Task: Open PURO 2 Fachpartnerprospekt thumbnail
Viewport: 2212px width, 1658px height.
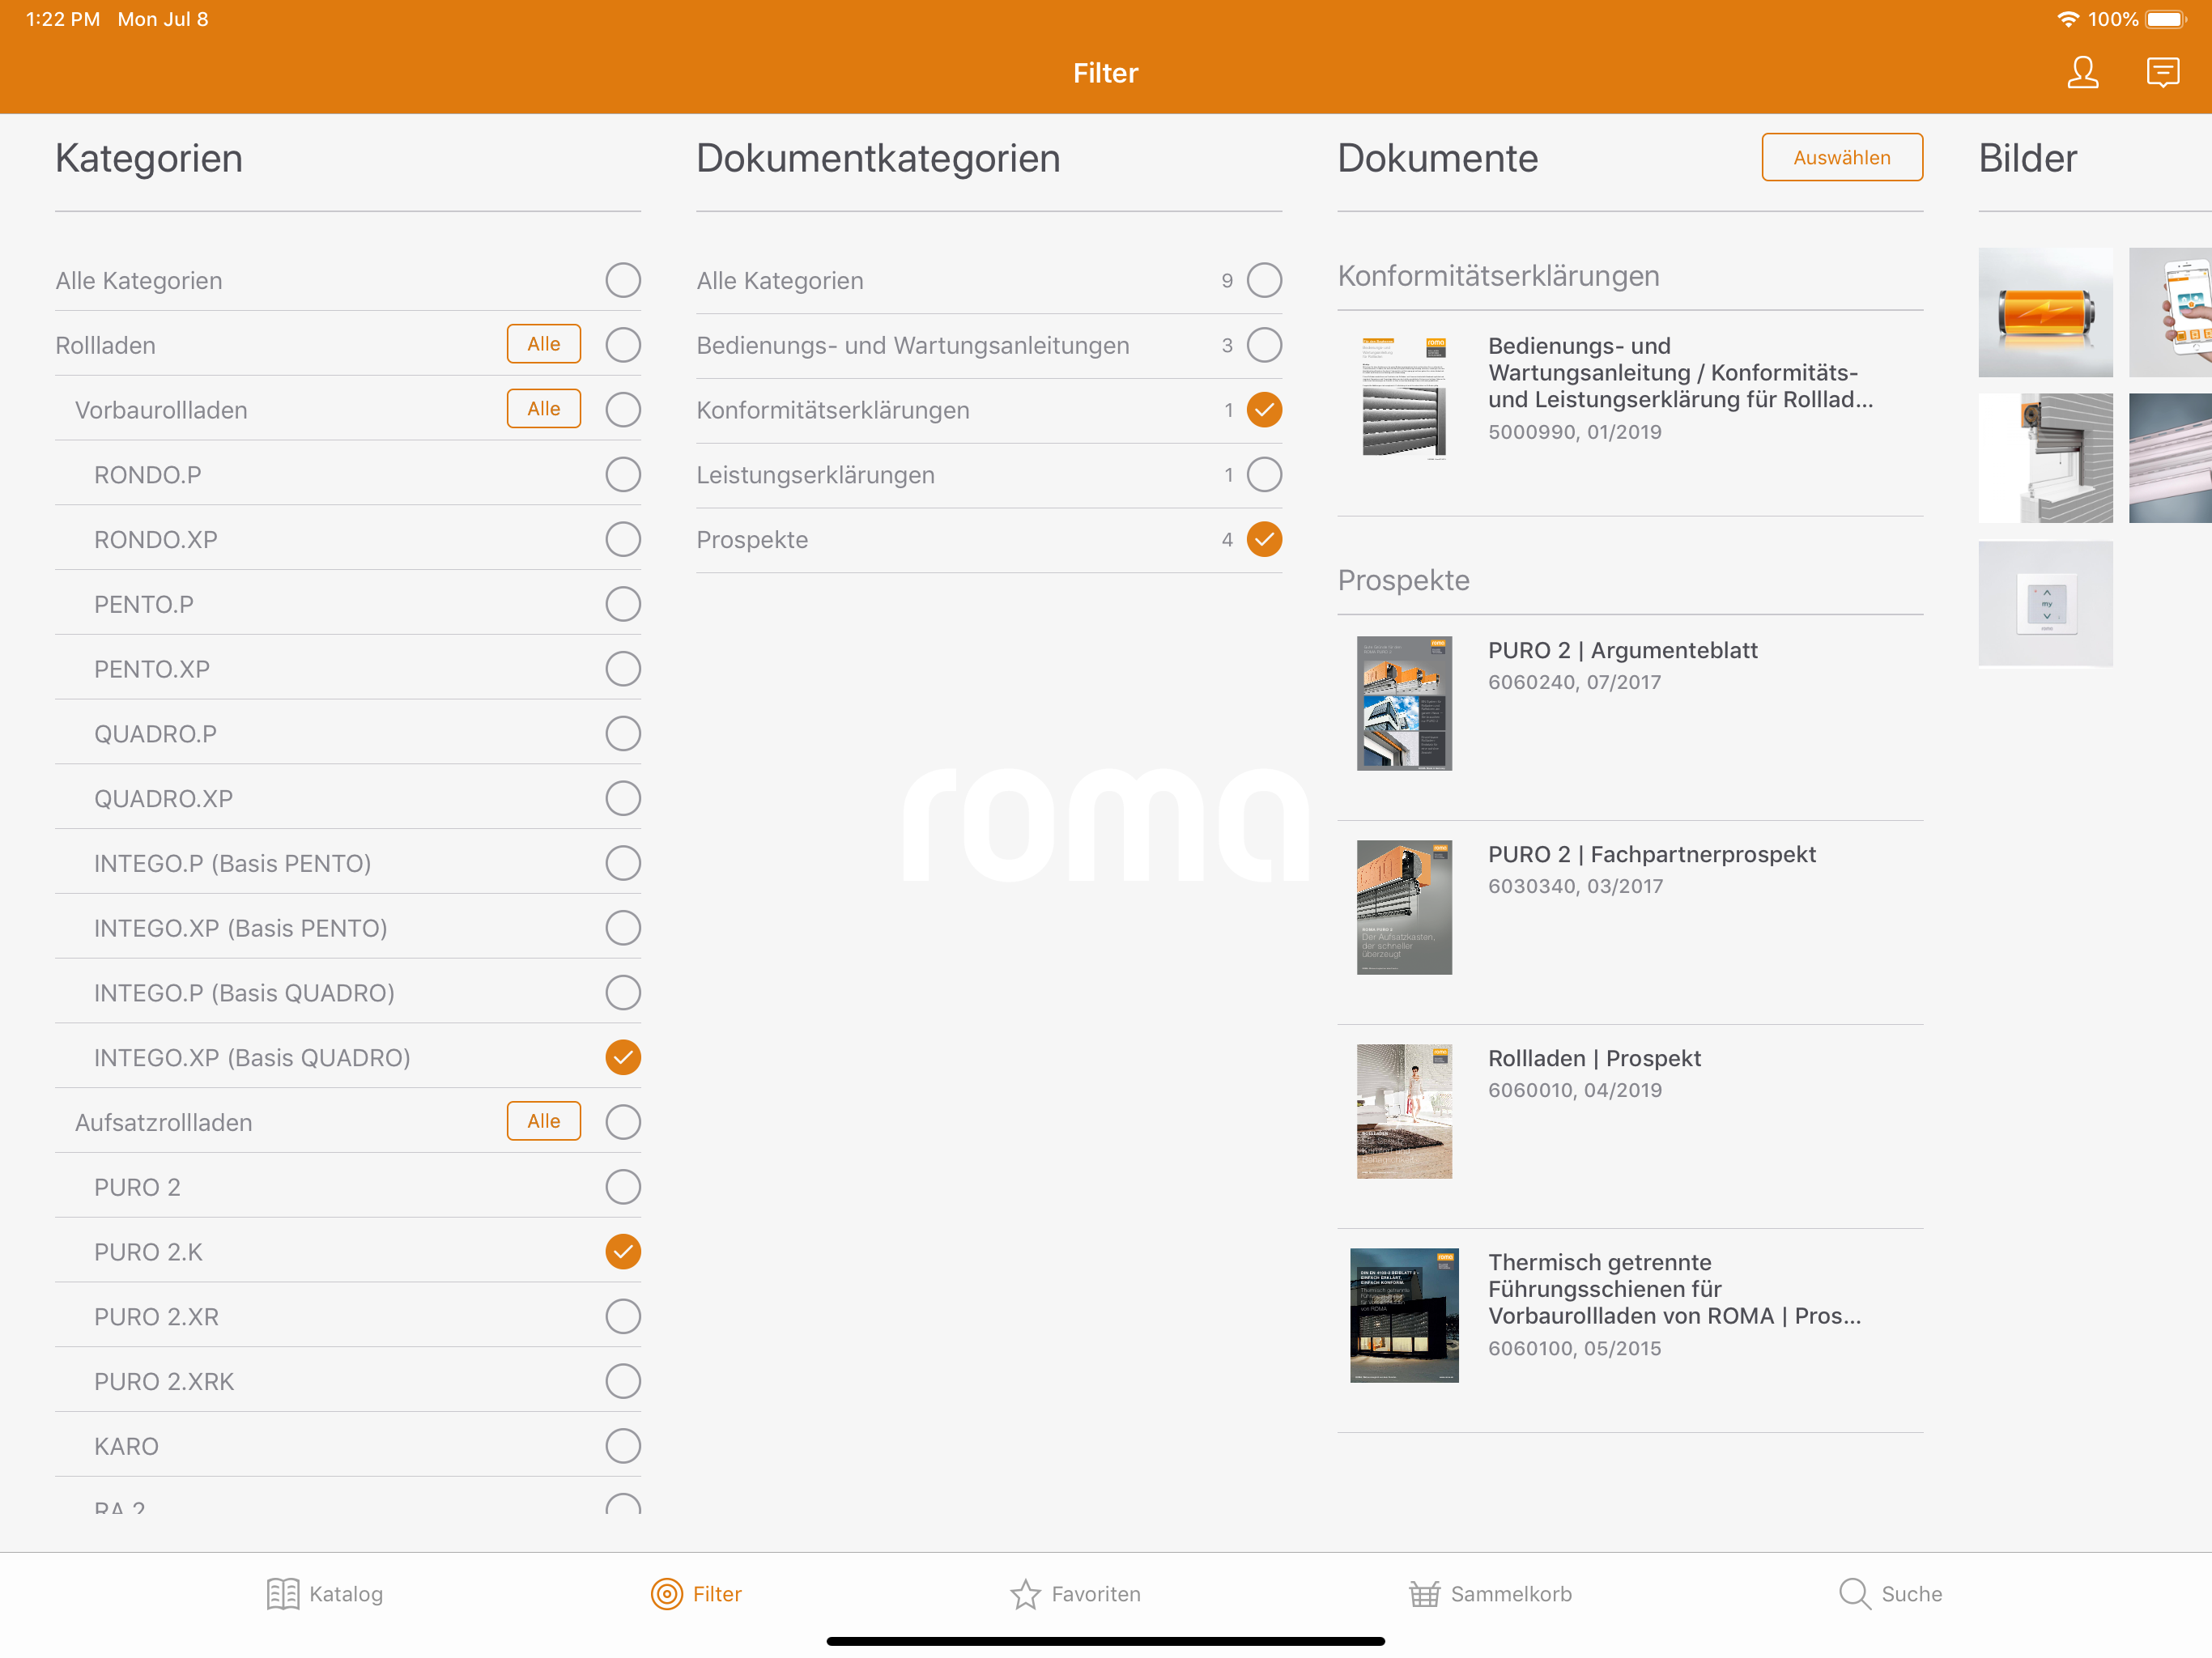Action: pyautogui.click(x=1404, y=907)
